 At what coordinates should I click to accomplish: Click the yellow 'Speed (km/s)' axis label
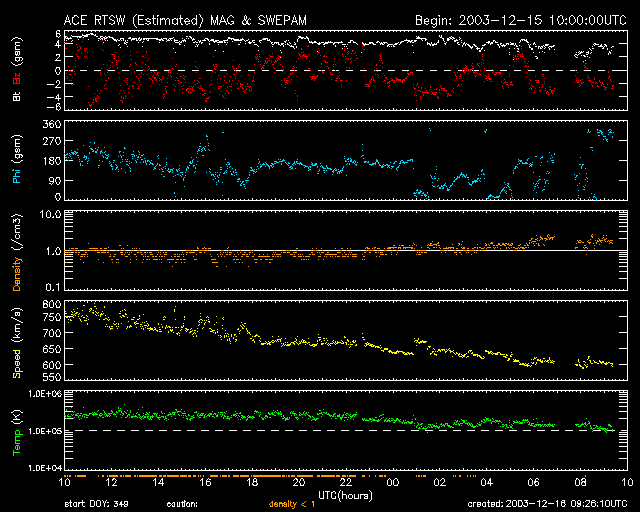pyautogui.click(x=17, y=343)
